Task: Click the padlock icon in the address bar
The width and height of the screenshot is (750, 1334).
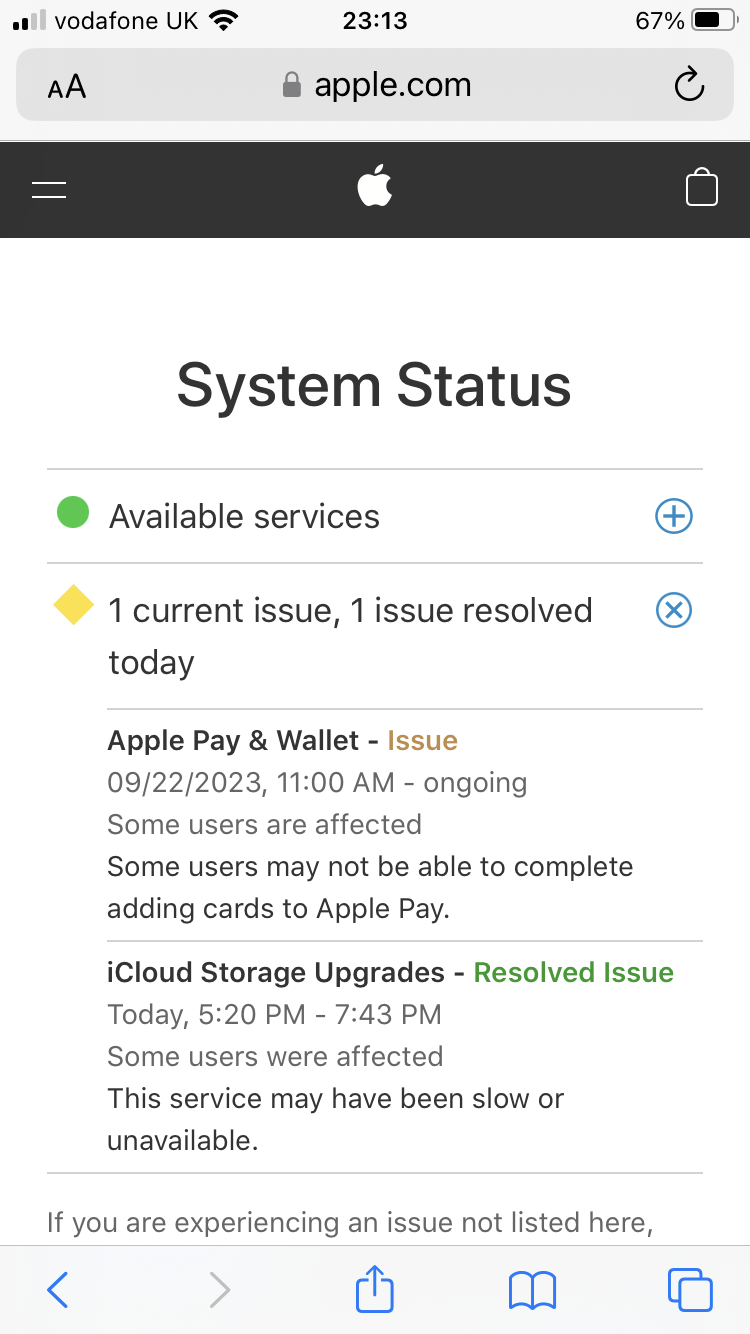Action: [x=291, y=85]
